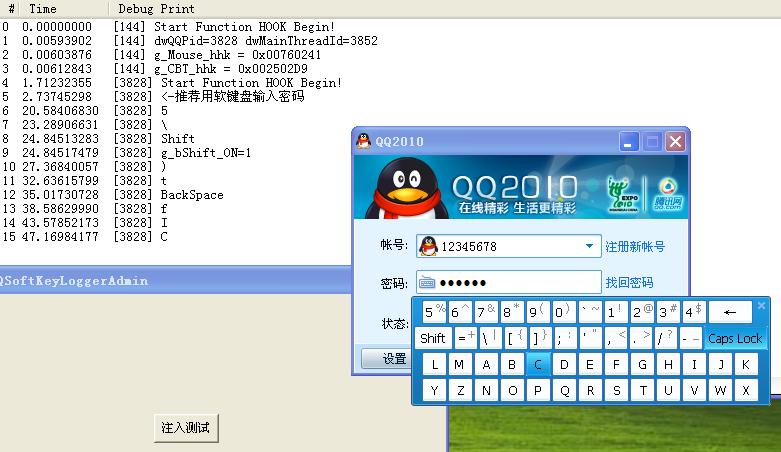Click the L key on soft keyboard
This screenshot has height=452, width=781.
pyautogui.click(x=435, y=364)
